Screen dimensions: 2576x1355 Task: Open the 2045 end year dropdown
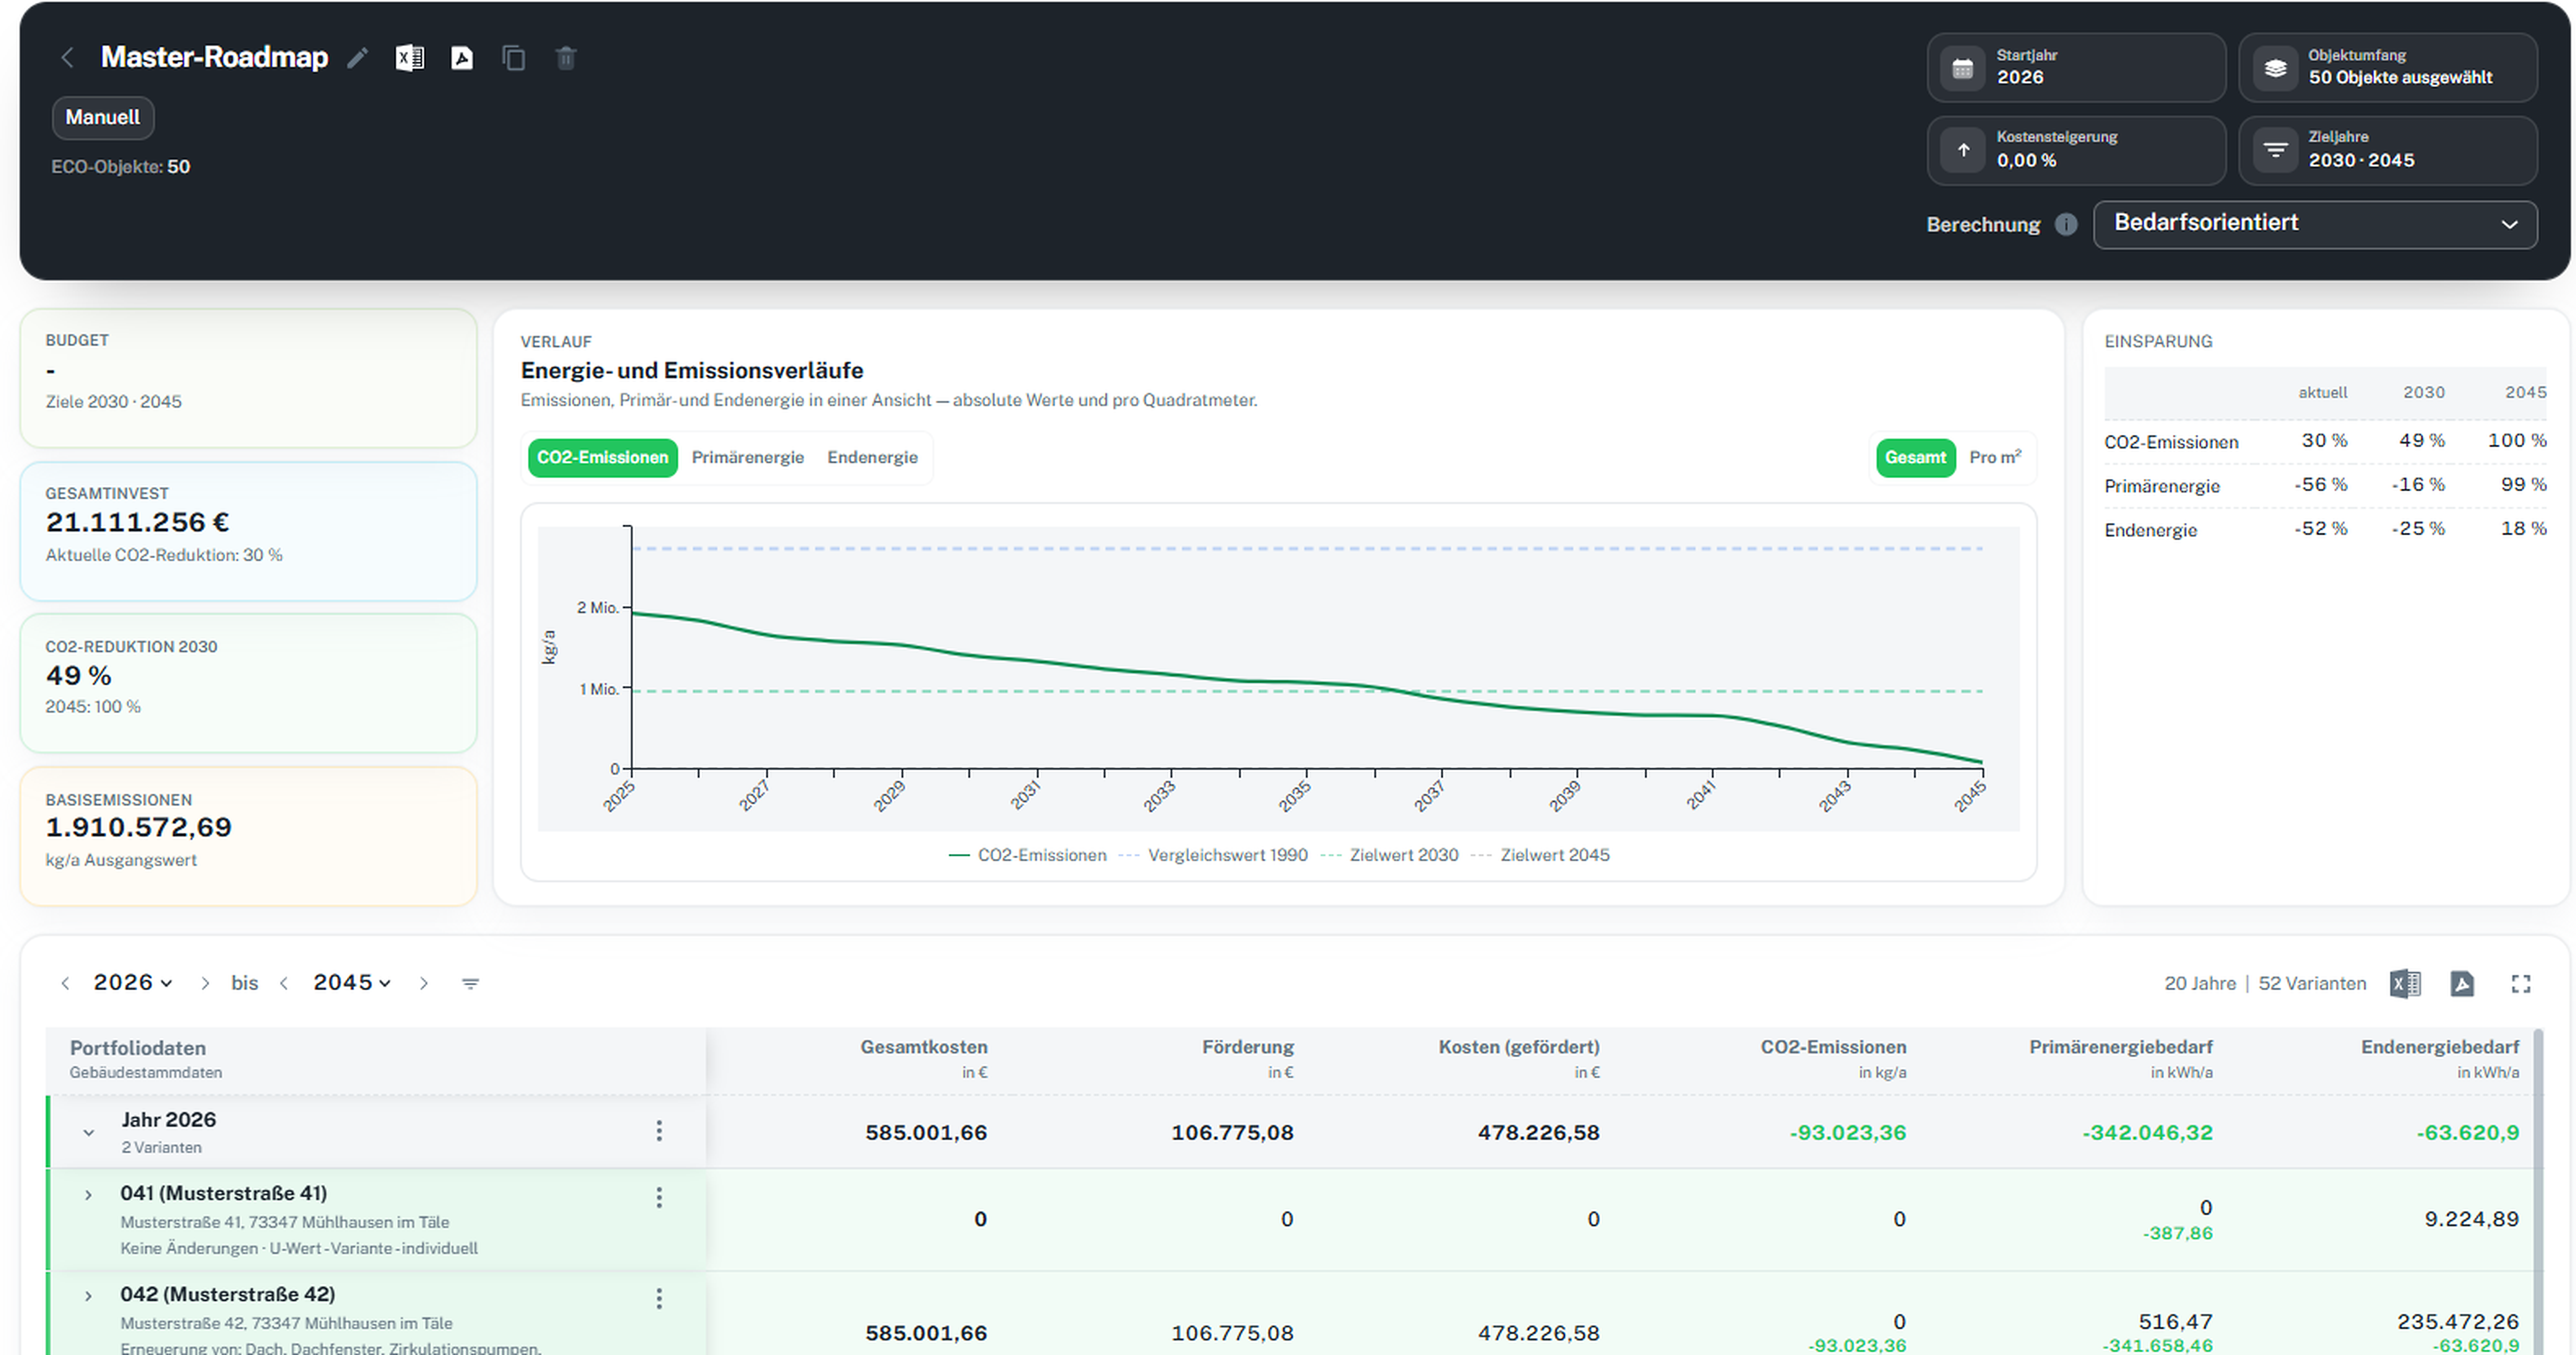pos(352,983)
